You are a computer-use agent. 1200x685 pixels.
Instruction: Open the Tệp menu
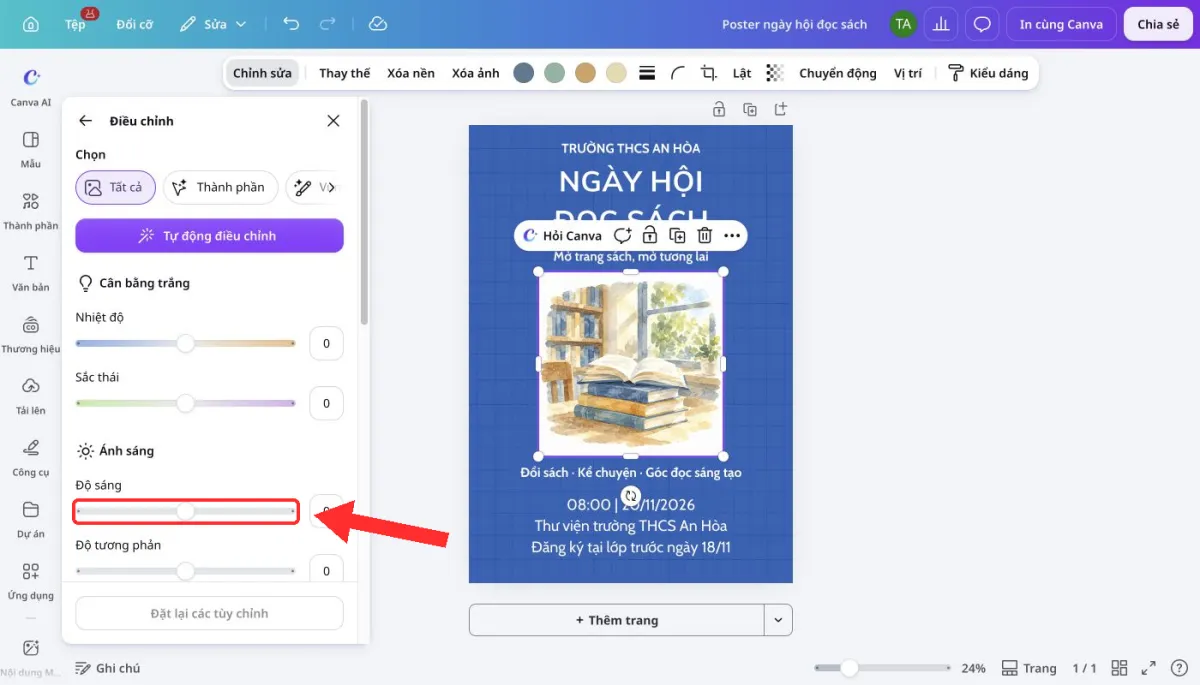[x=76, y=24]
